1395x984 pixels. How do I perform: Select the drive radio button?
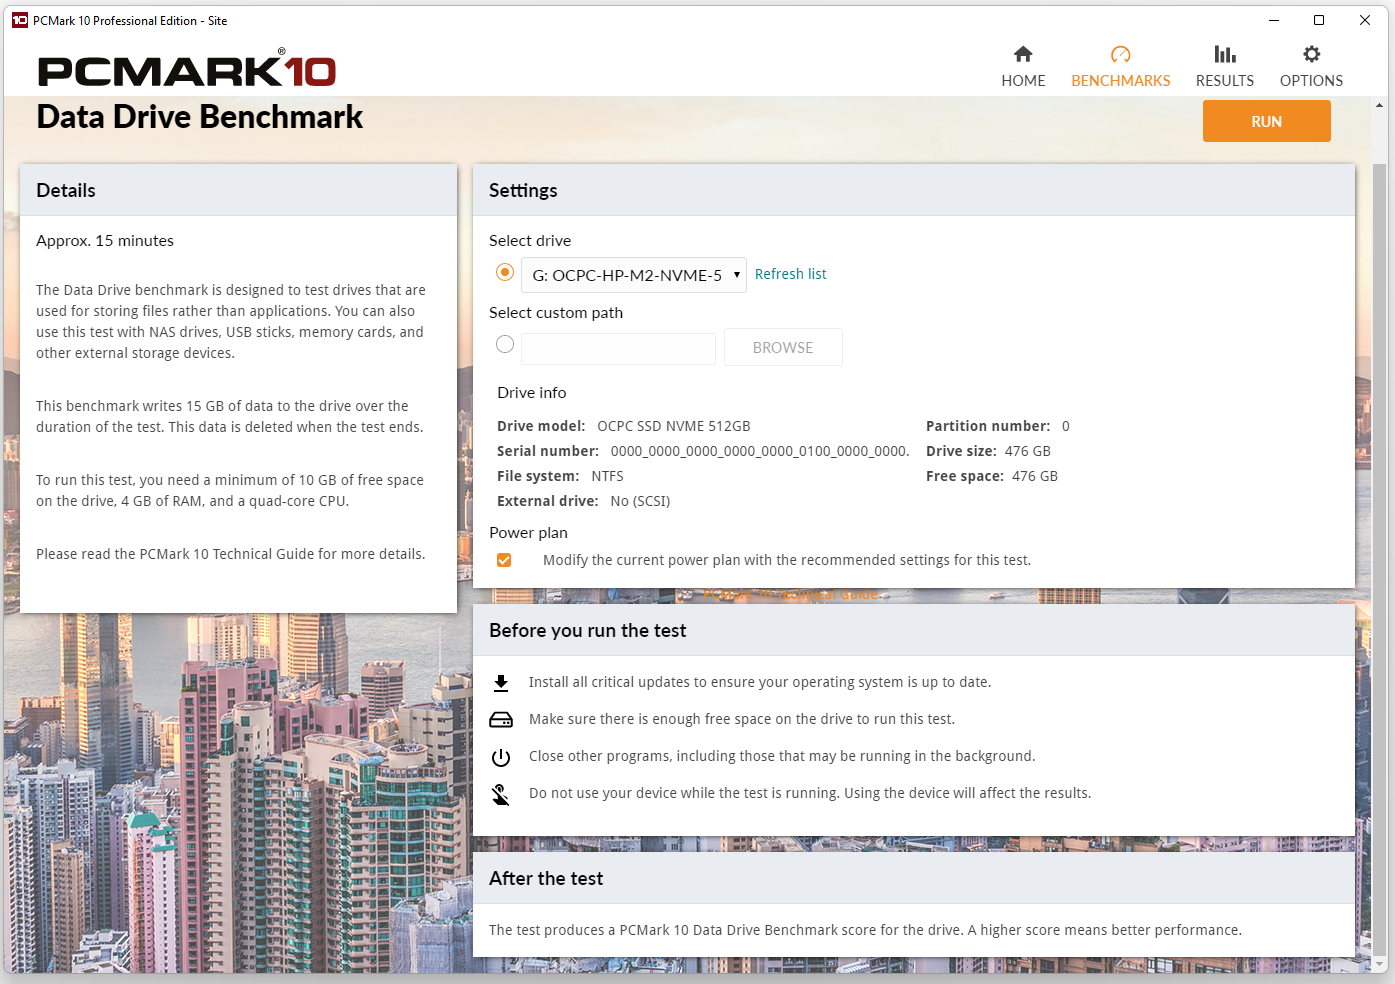tap(505, 272)
